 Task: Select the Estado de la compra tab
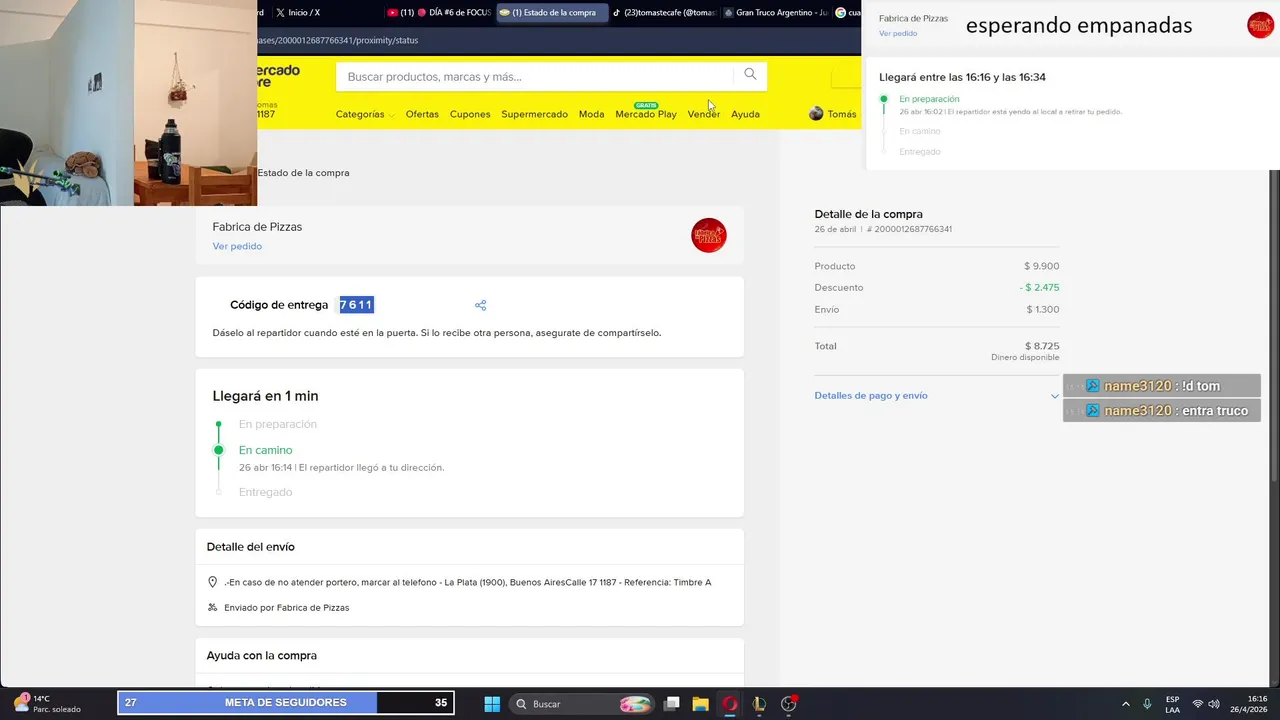551,12
